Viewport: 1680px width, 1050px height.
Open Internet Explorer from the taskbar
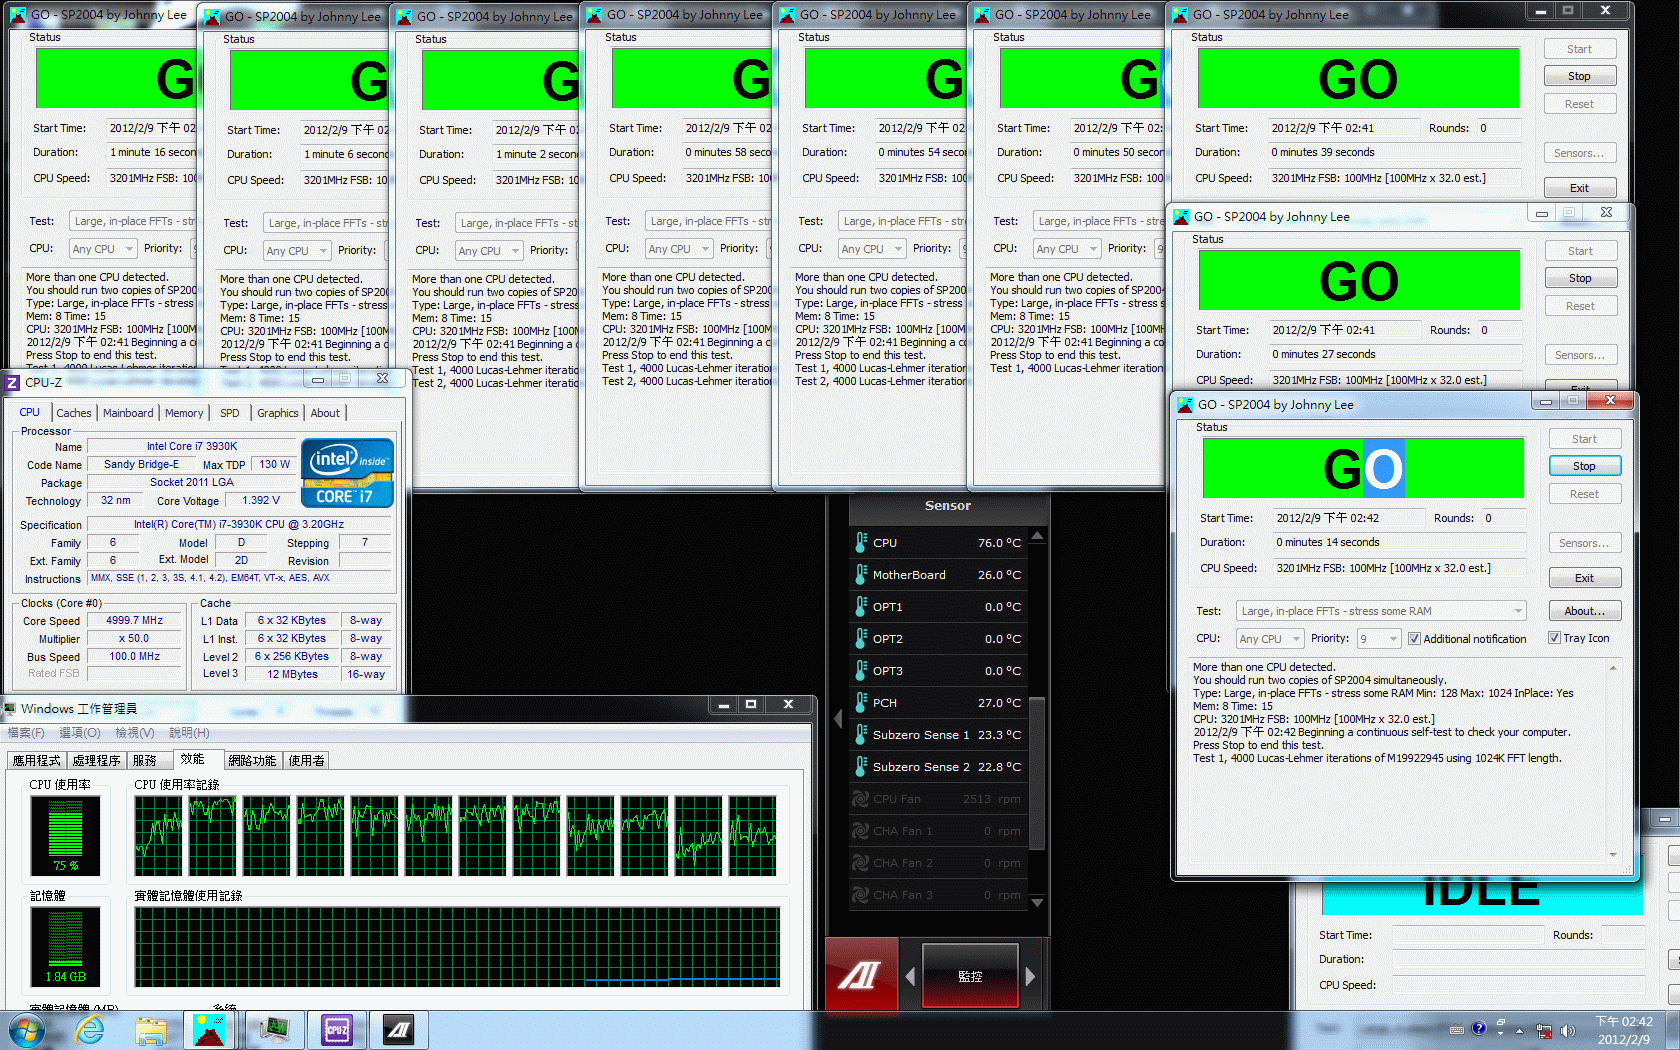pos(90,1029)
